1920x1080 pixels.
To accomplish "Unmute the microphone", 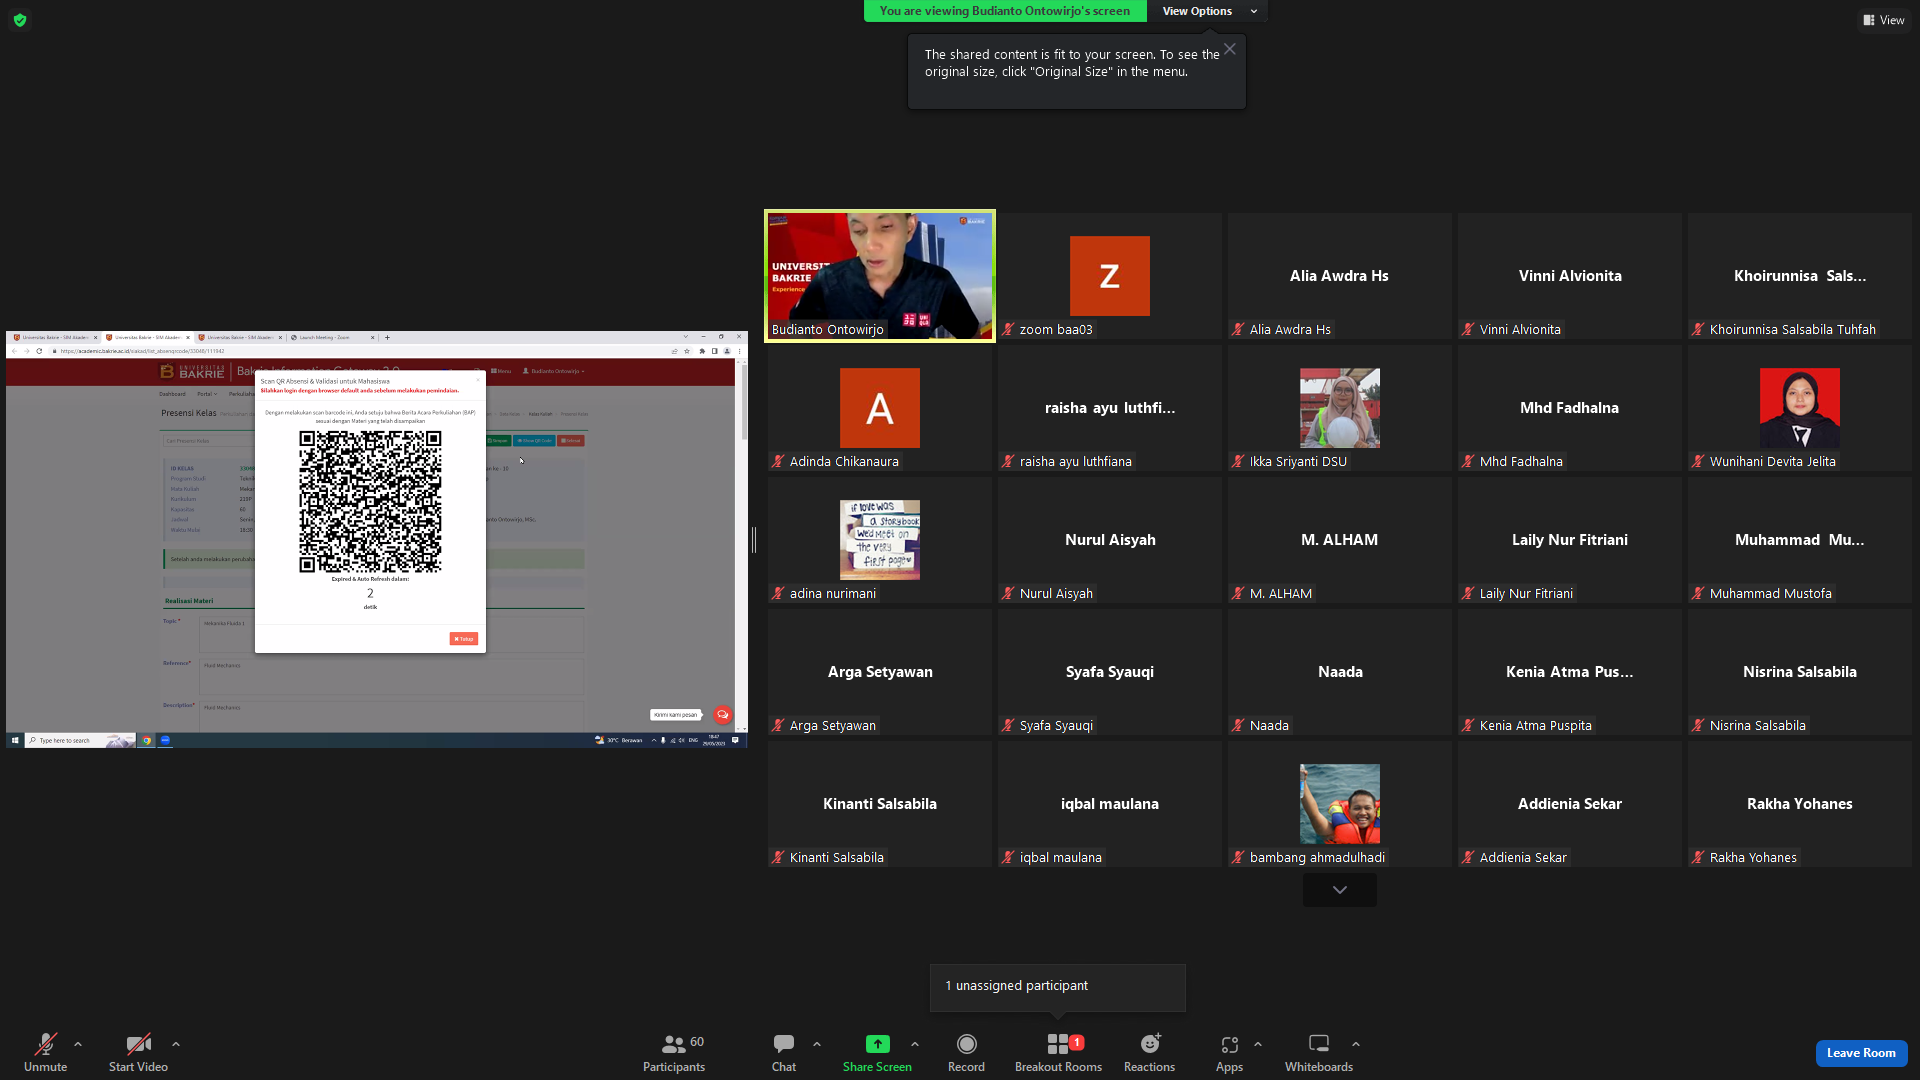I will (x=46, y=1053).
